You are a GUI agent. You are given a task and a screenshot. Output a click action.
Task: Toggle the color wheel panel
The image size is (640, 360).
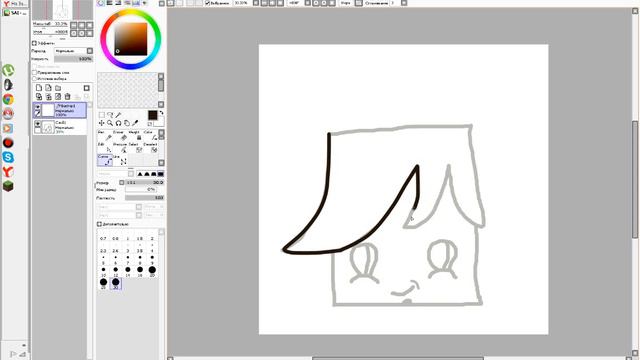pos(101,3)
